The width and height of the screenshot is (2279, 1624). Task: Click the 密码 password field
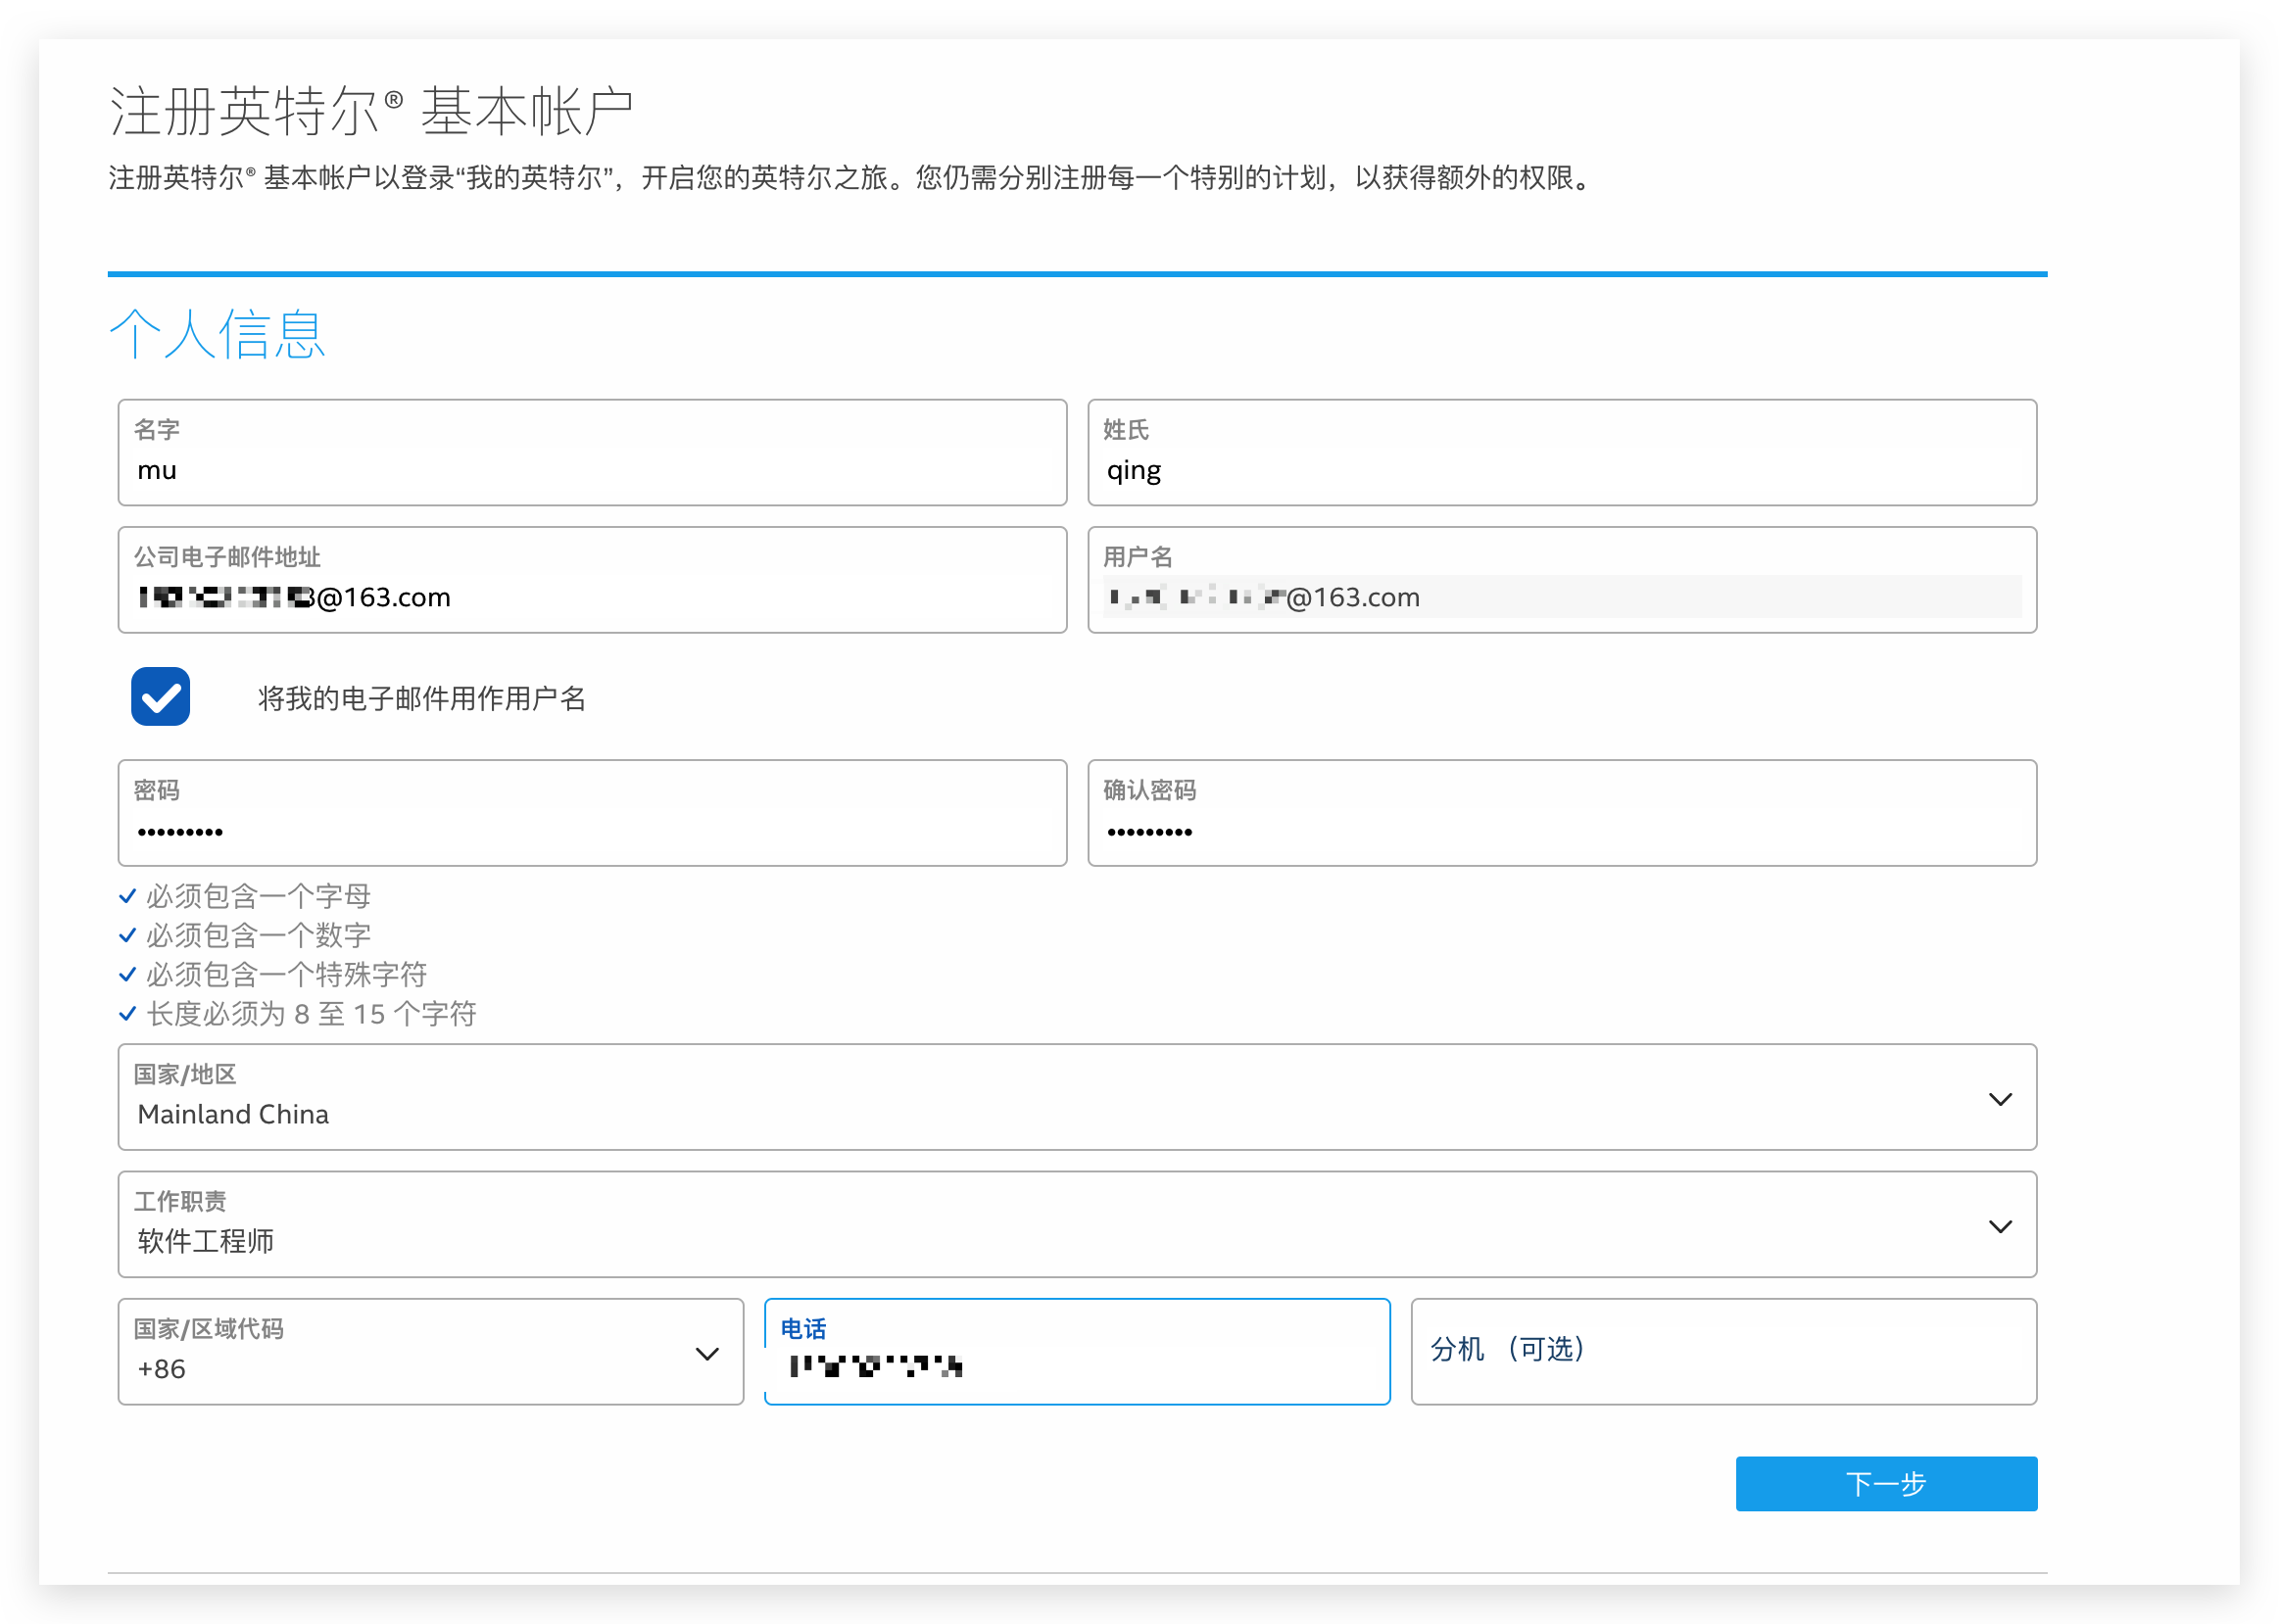(x=592, y=813)
